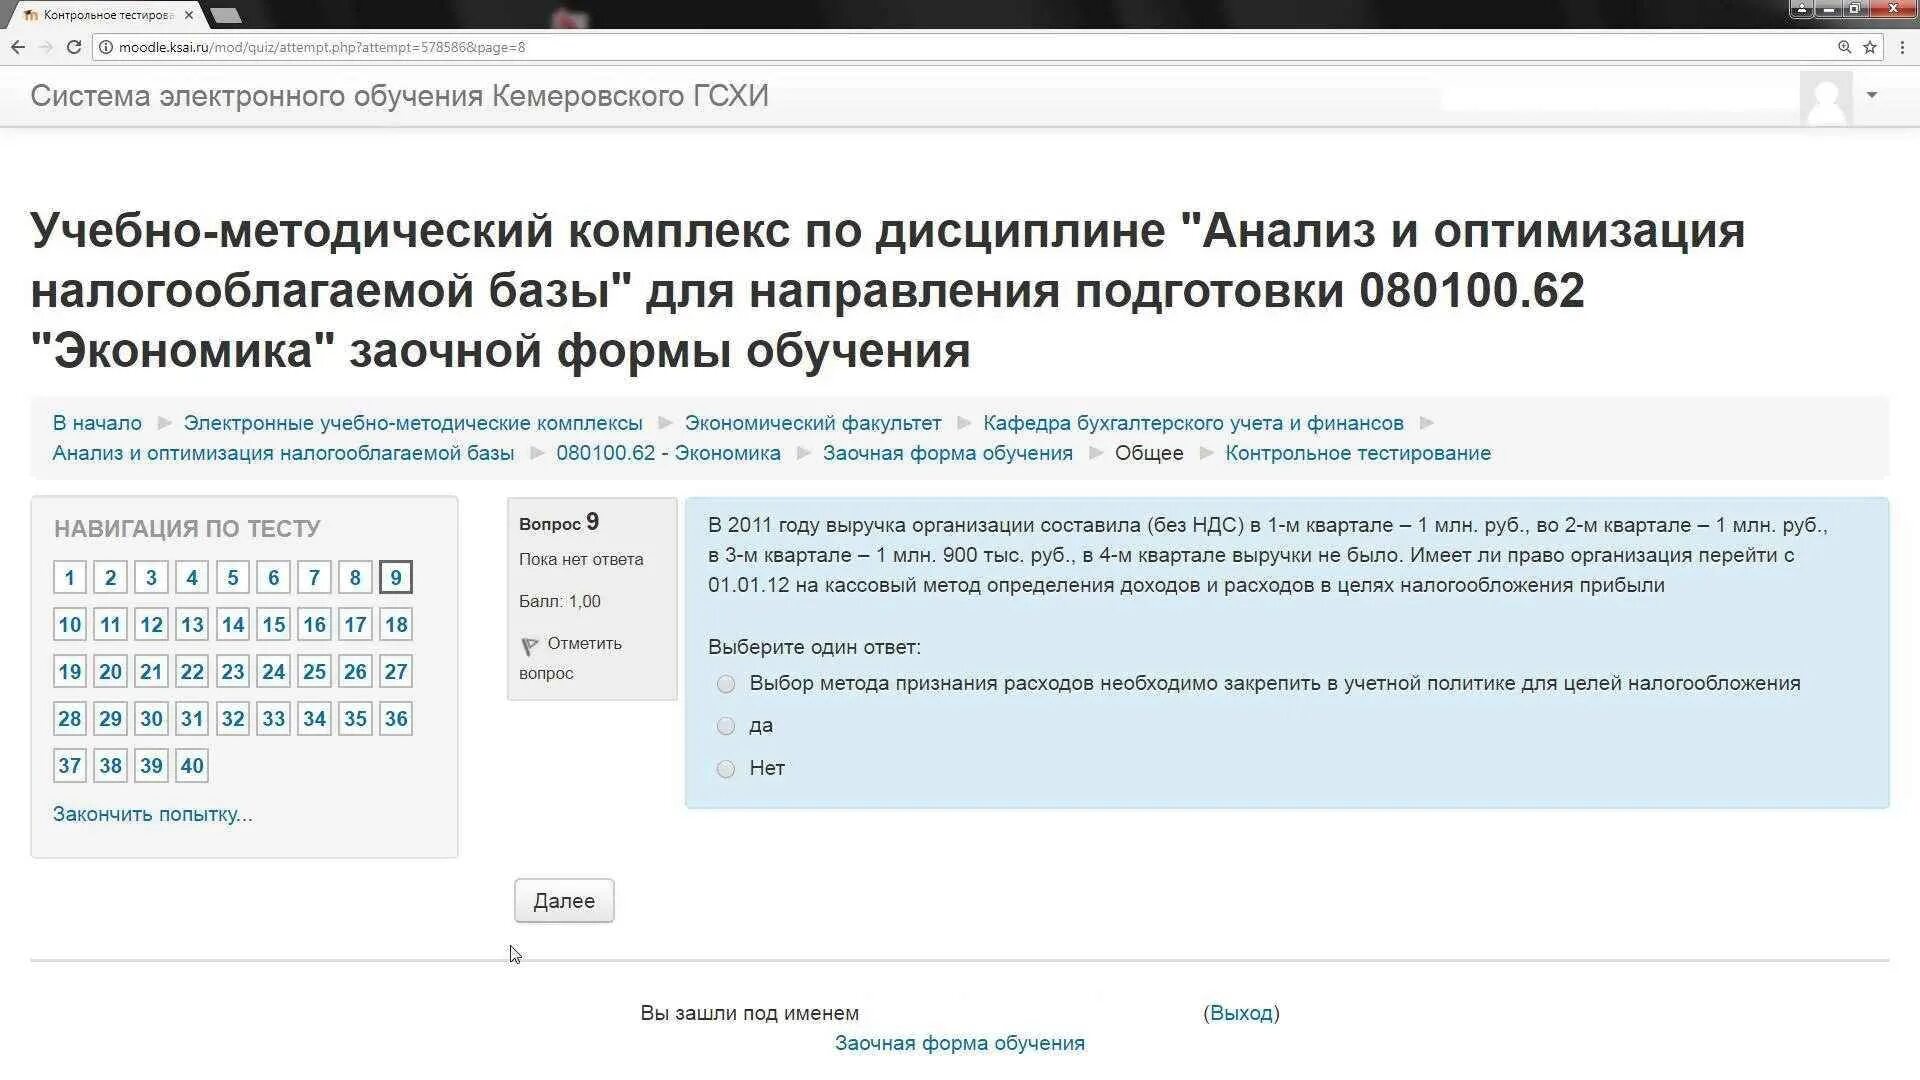Click the site info icon in address bar

click(106, 47)
